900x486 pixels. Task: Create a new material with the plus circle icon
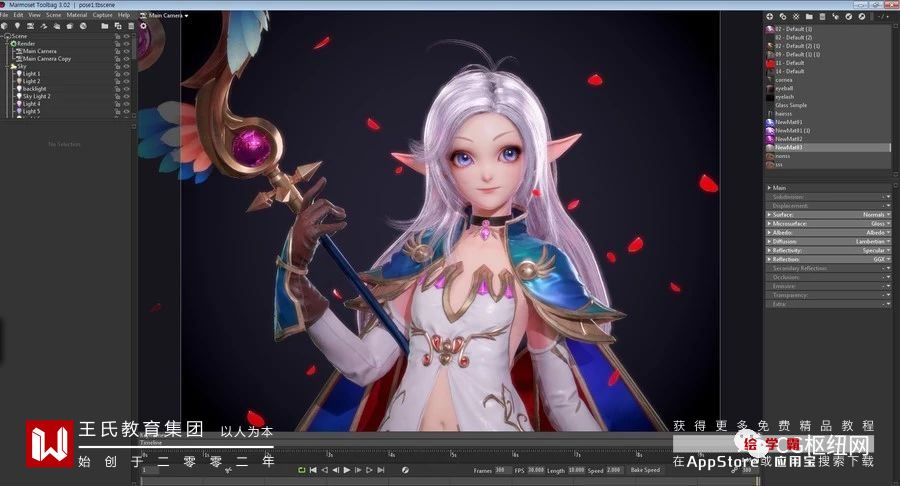[770, 17]
